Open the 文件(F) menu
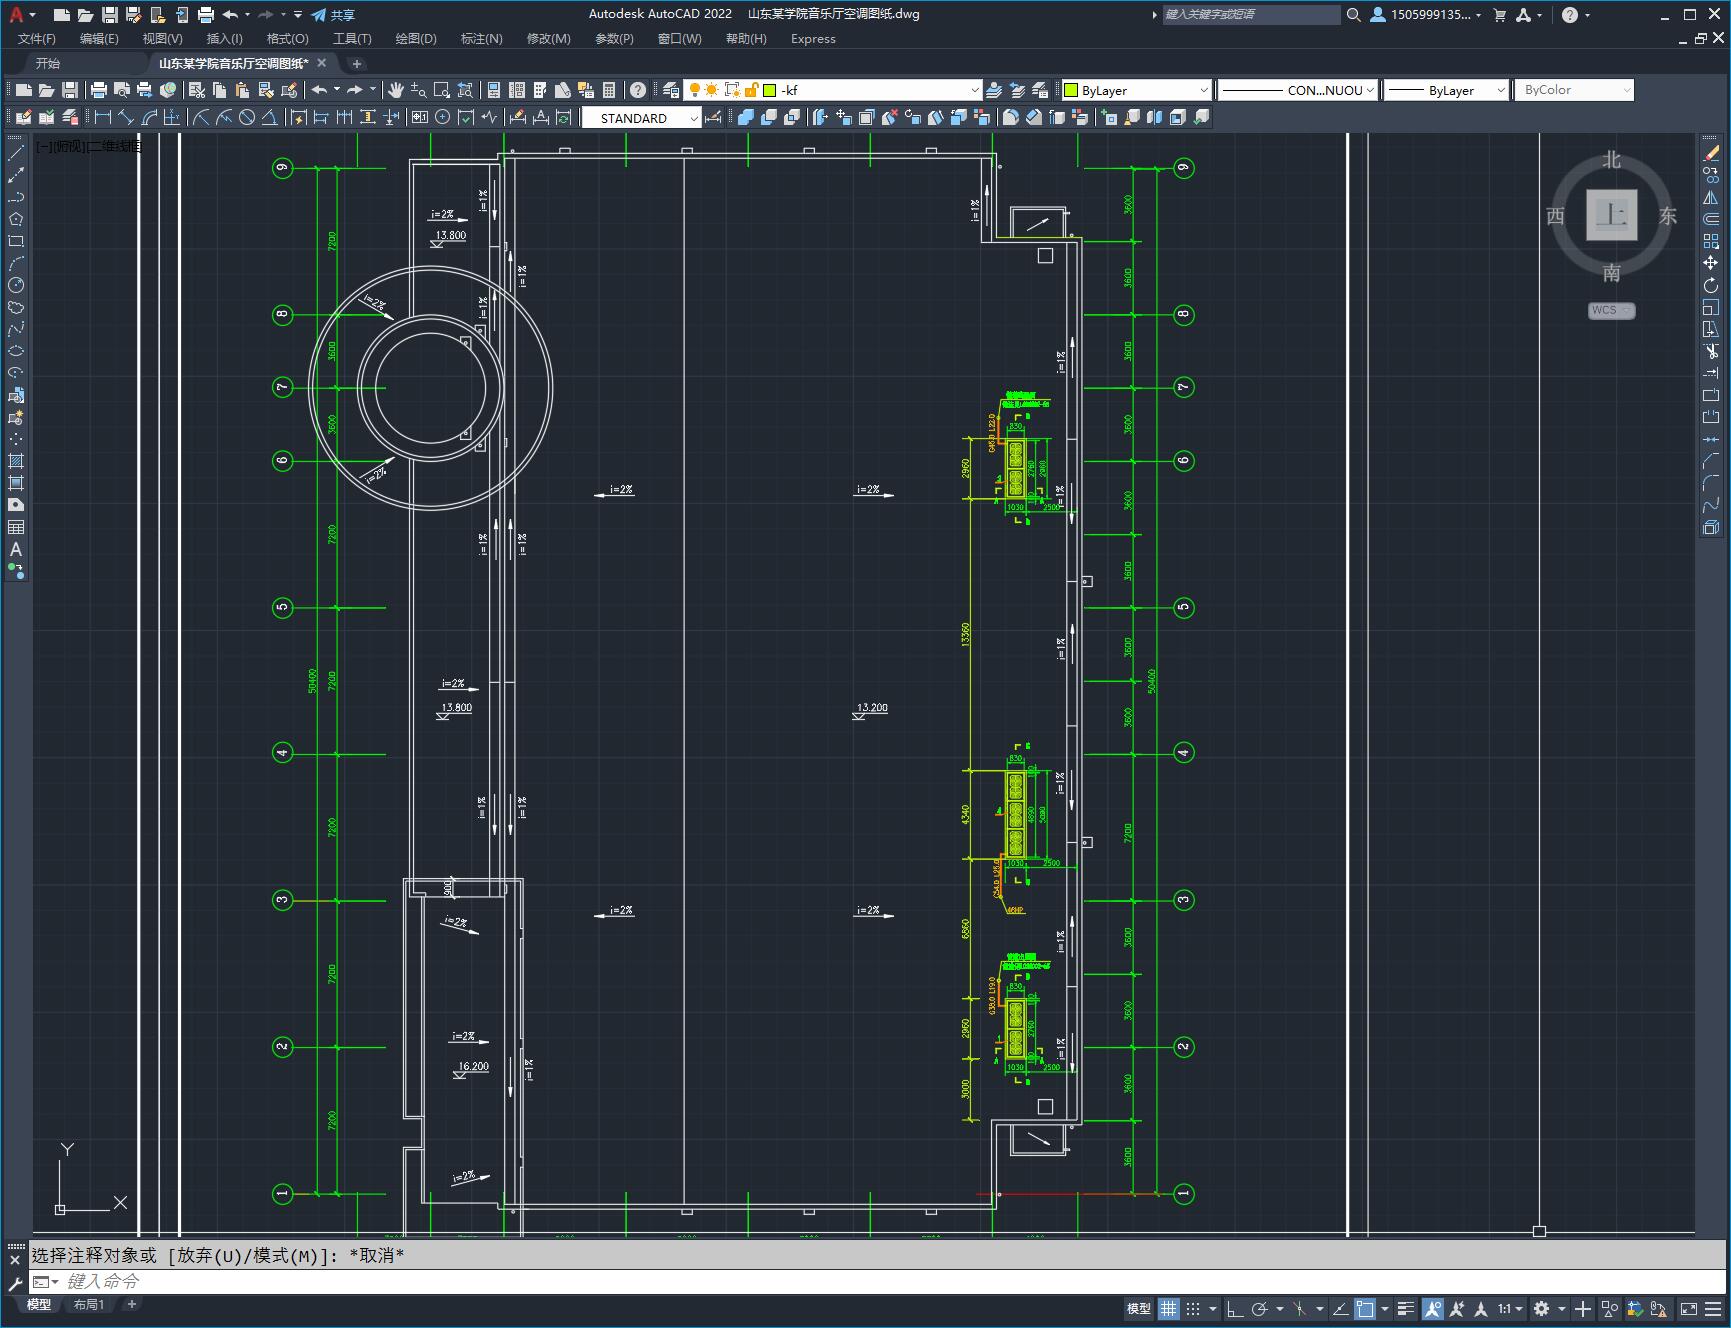 click(x=37, y=38)
